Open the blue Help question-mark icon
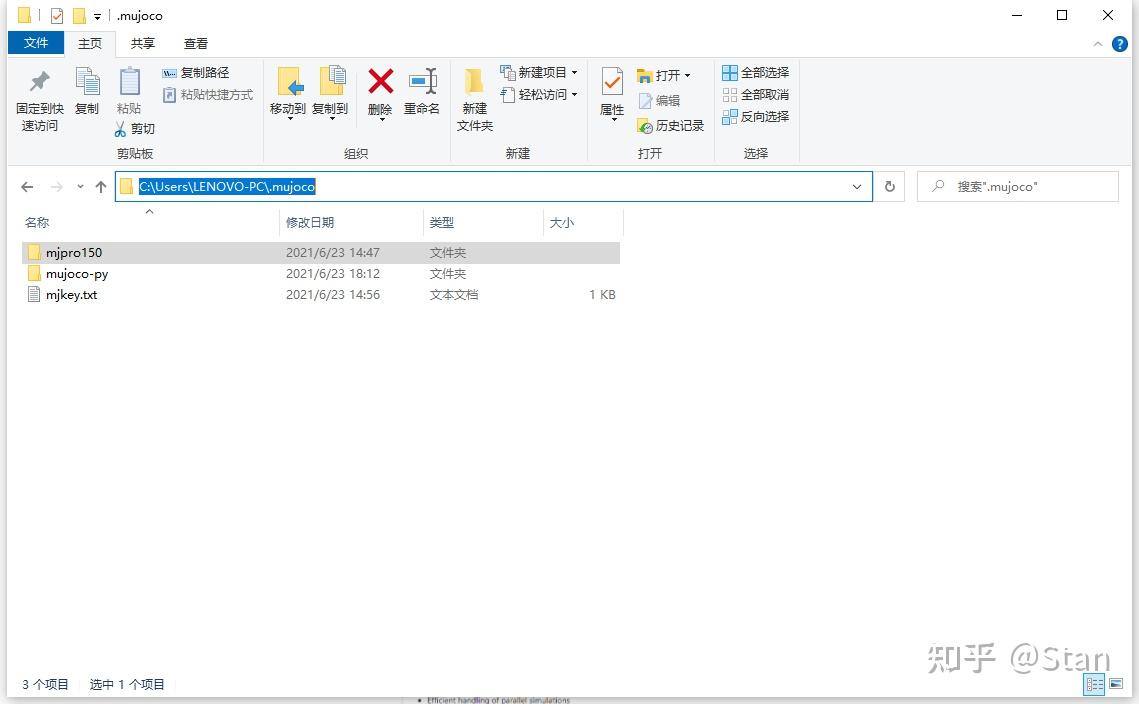Screen dimensions: 1139x704 pyautogui.click(x=1119, y=44)
